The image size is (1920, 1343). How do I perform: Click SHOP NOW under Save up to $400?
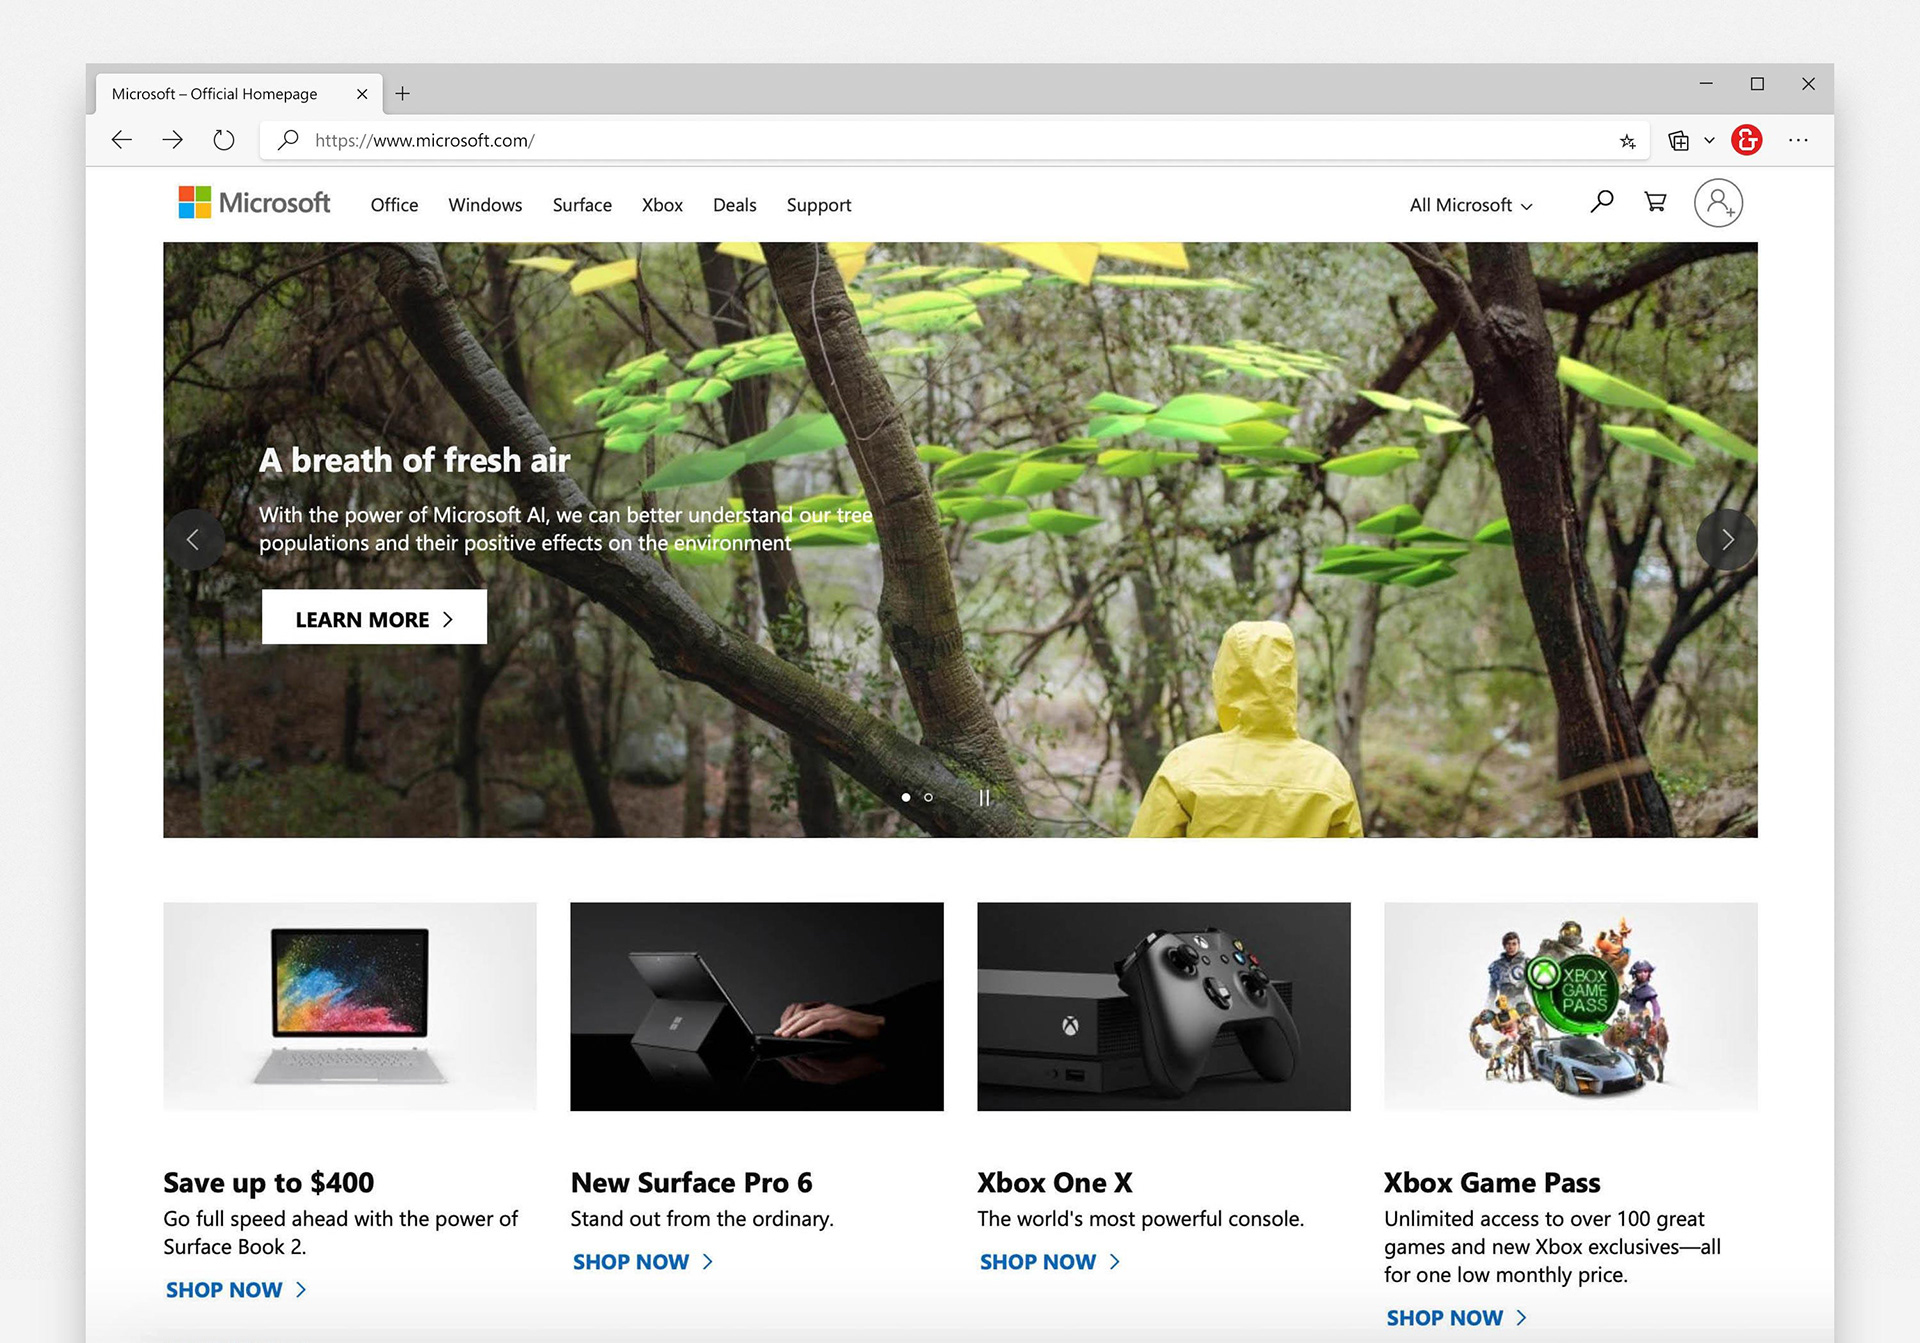(x=236, y=1290)
